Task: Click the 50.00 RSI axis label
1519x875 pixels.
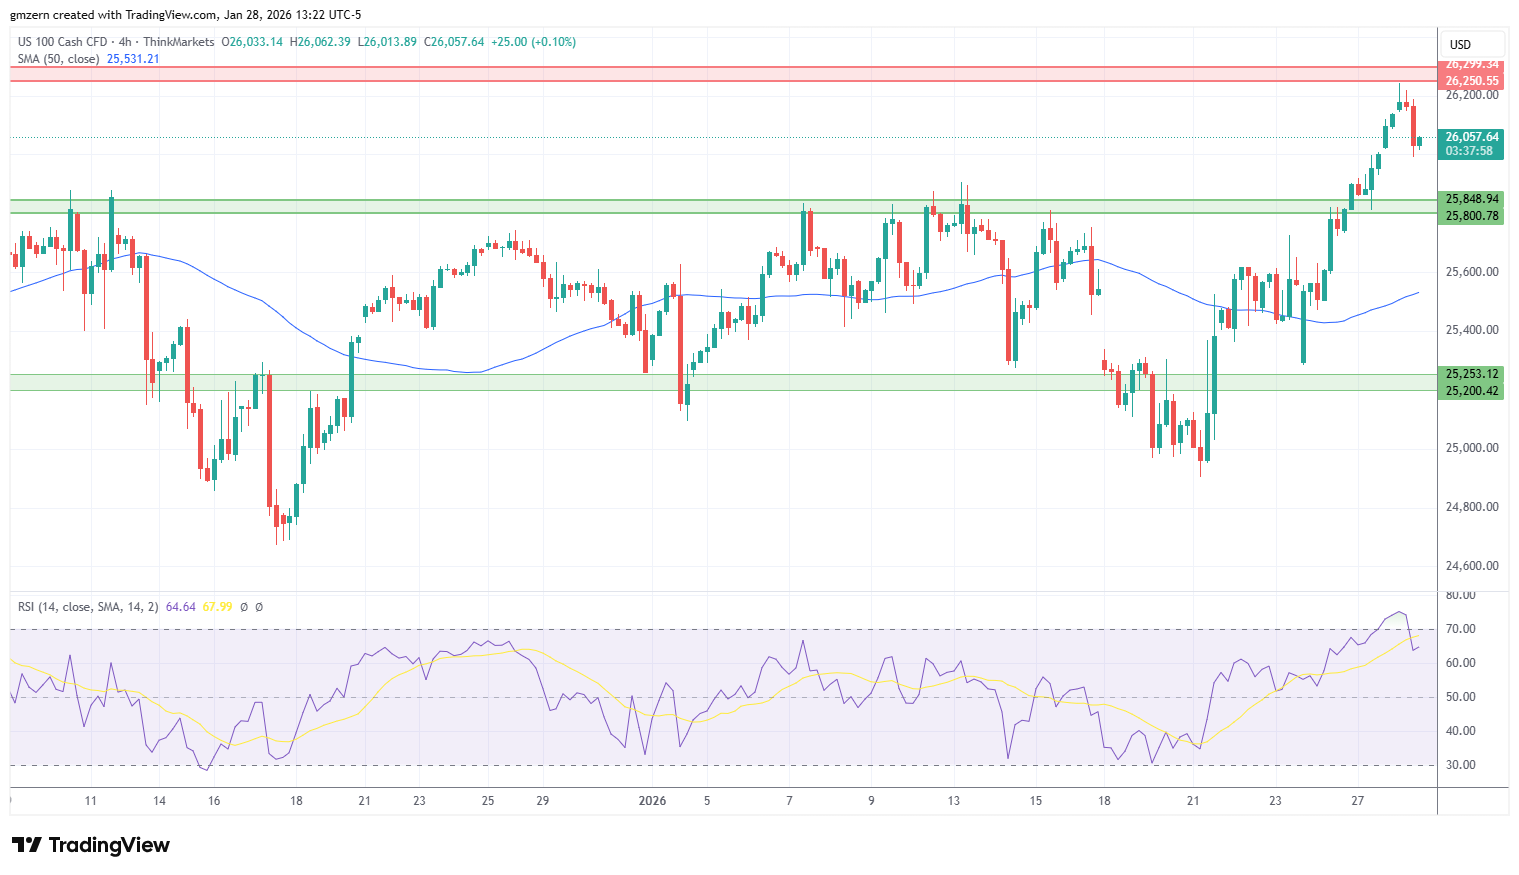Action: pos(1460,697)
